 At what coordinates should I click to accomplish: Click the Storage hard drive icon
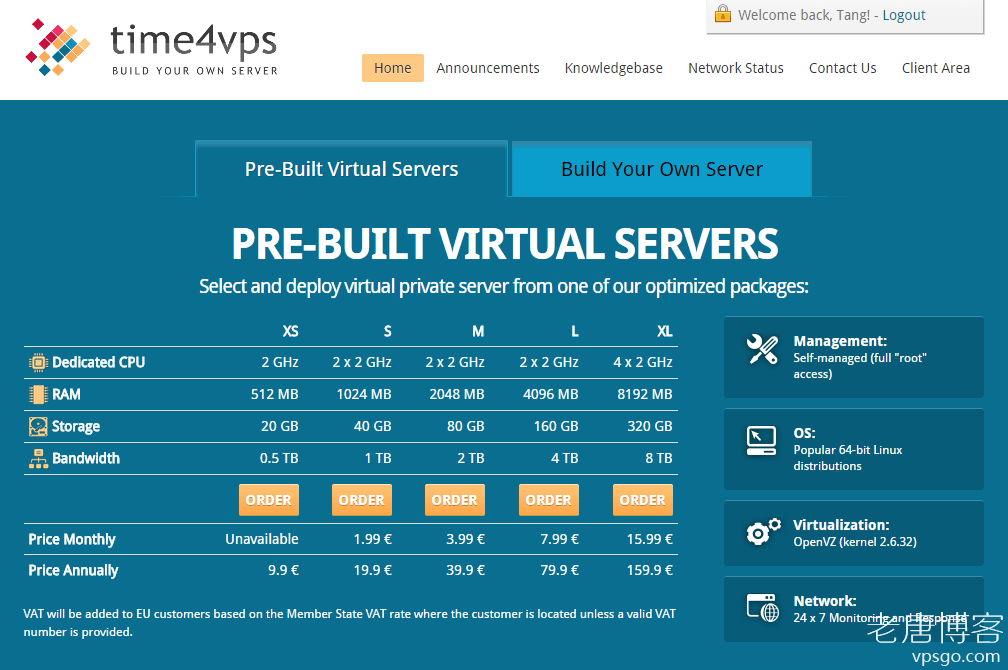click(x=38, y=426)
